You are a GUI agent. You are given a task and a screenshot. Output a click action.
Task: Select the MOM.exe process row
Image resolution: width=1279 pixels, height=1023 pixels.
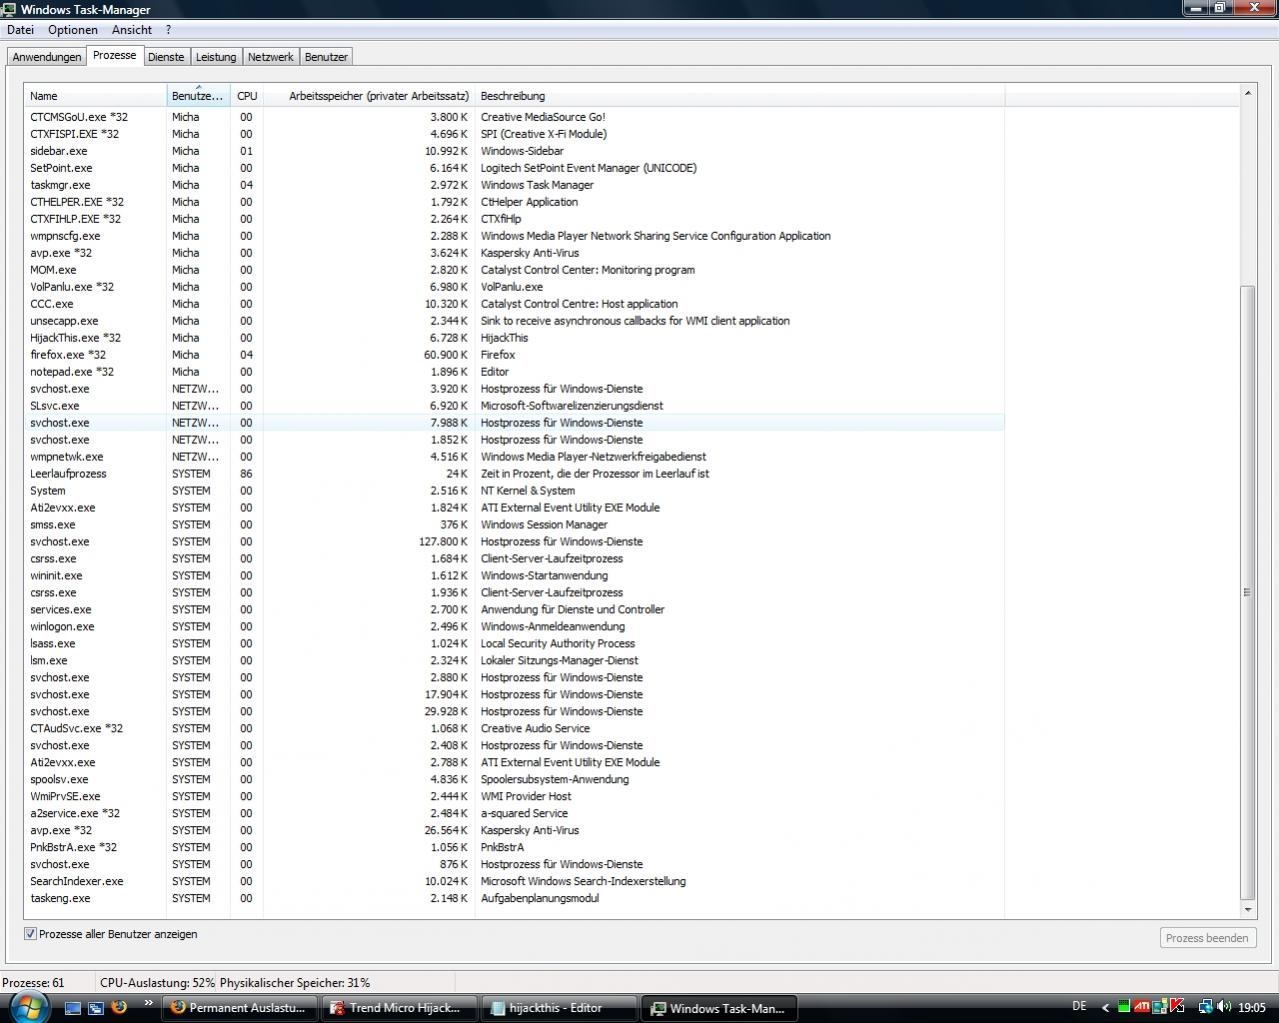(x=514, y=270)
